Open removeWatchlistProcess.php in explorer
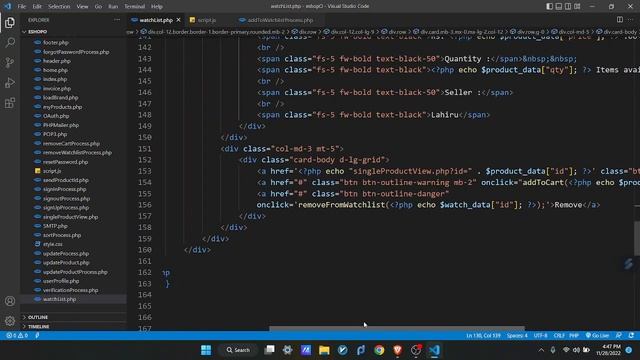 pos(77,153)
